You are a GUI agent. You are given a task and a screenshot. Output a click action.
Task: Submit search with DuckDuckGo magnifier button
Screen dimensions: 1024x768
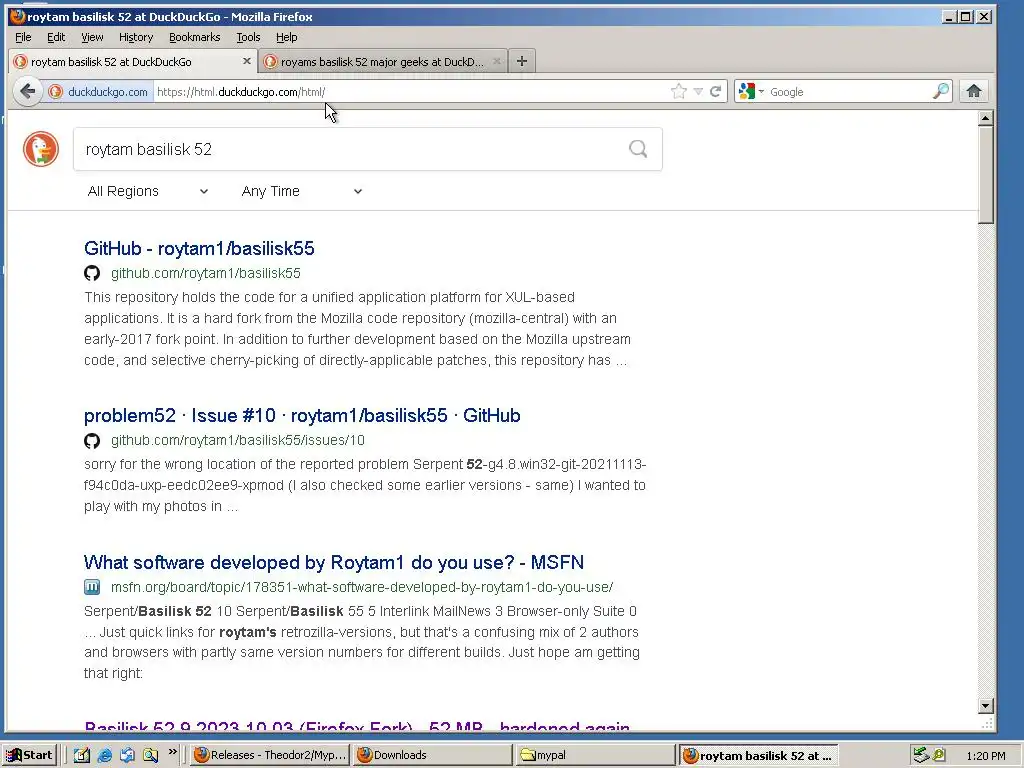(x=638, y=150)
